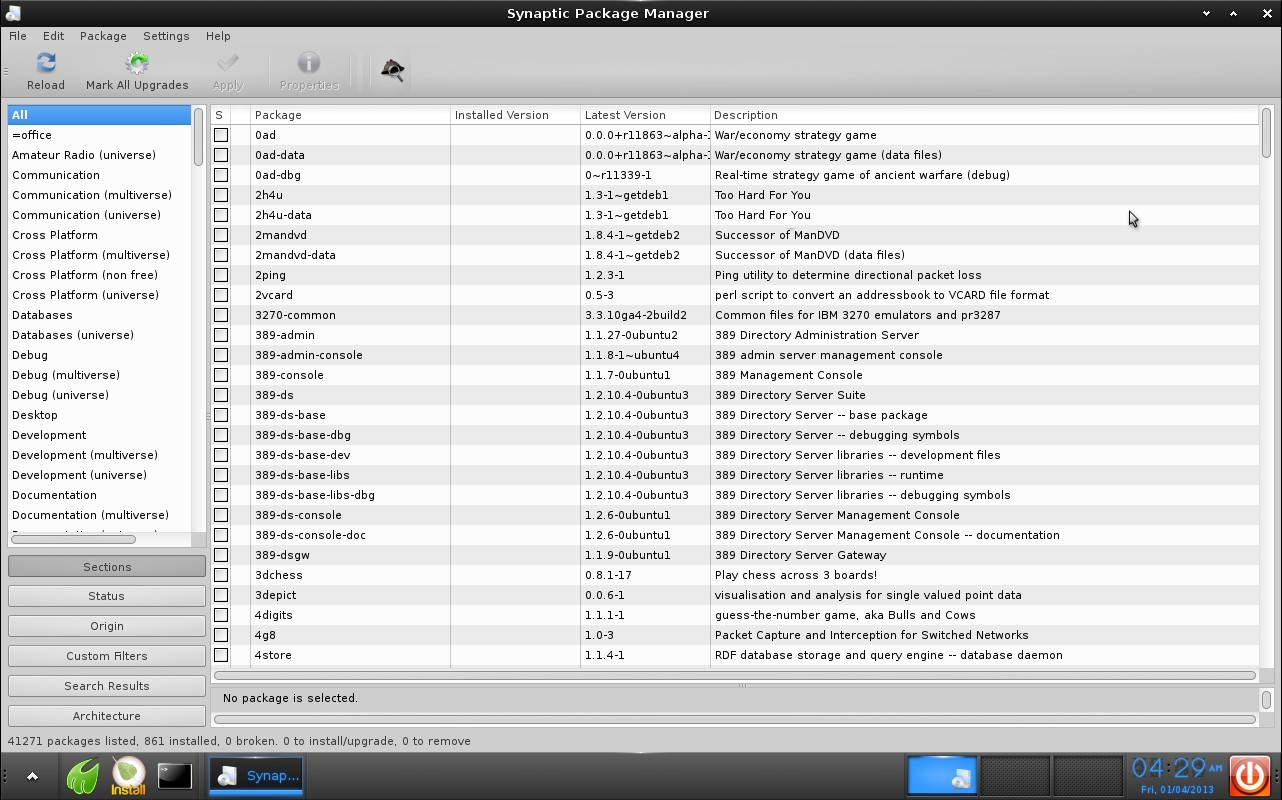This screenshot has width=1282, height=800.
Task: Select the 4digits package row
Action: click(x=734, y=615)
